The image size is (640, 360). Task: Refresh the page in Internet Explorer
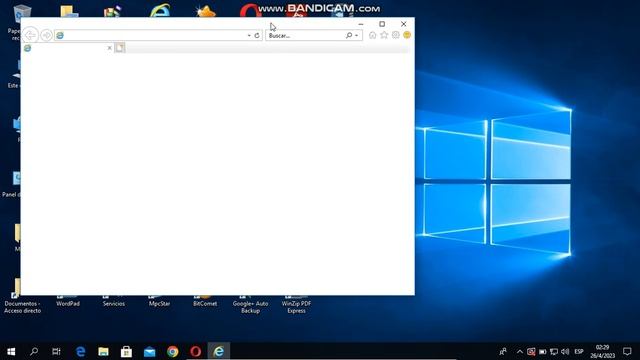tap(257, 36)
